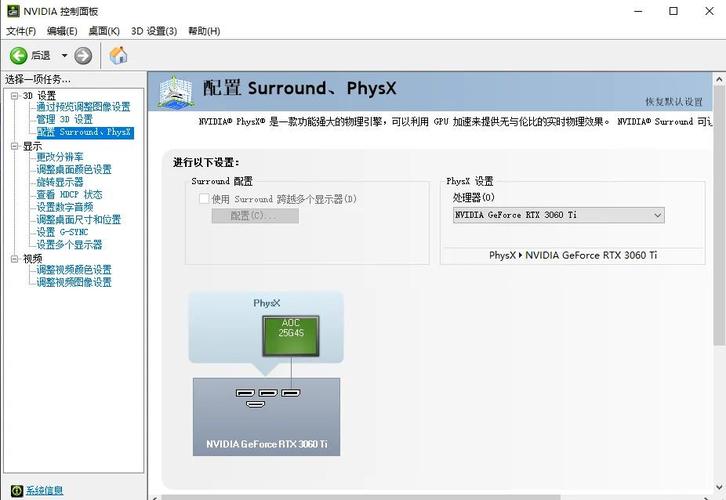Click the System Information icon at bottom left
The height and width of the screenshot is (500, 726).
pos(14,490)
